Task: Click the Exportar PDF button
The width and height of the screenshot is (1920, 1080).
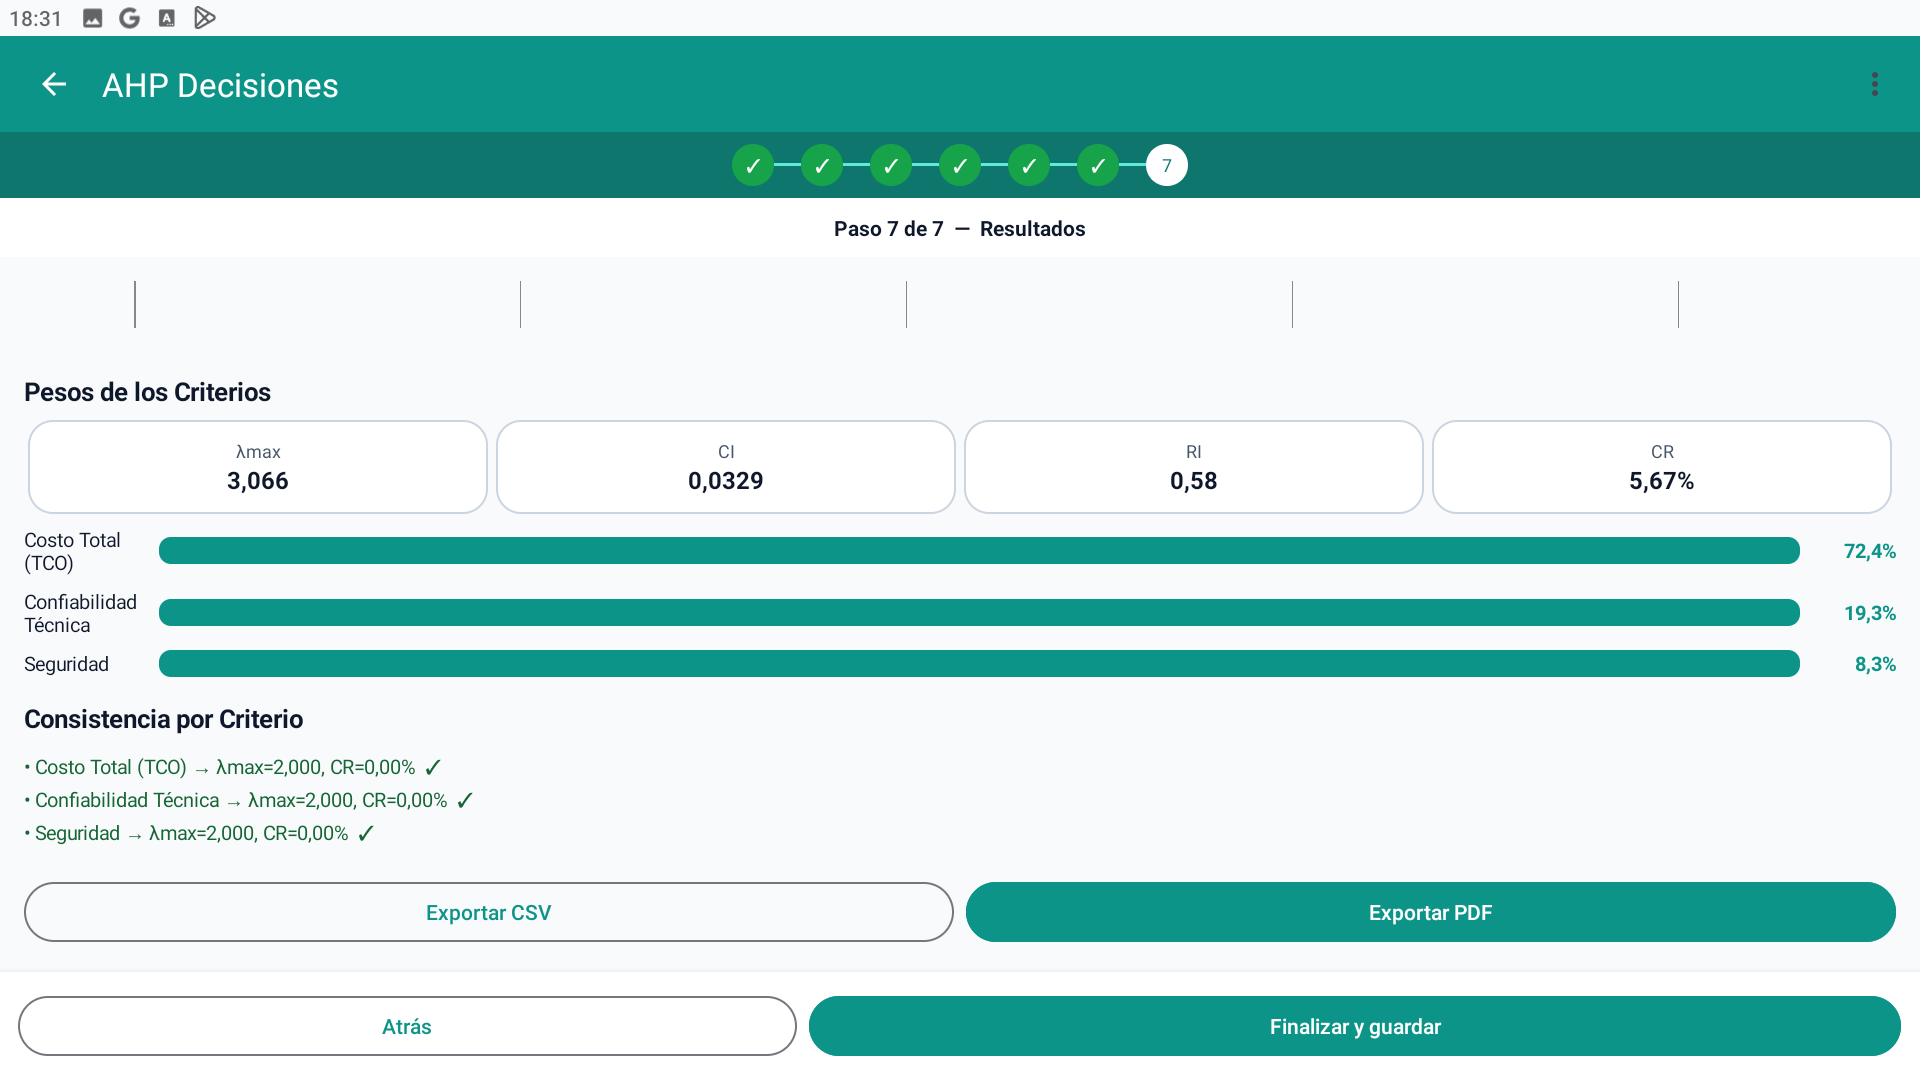Action: tap(1431, 912)
